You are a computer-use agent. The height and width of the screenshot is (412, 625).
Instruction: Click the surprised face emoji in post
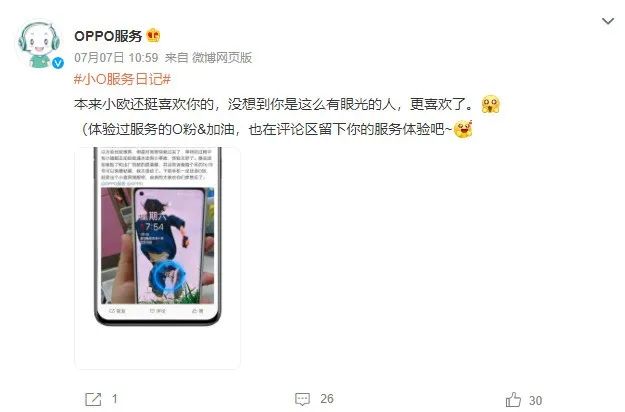pos(490,104)
